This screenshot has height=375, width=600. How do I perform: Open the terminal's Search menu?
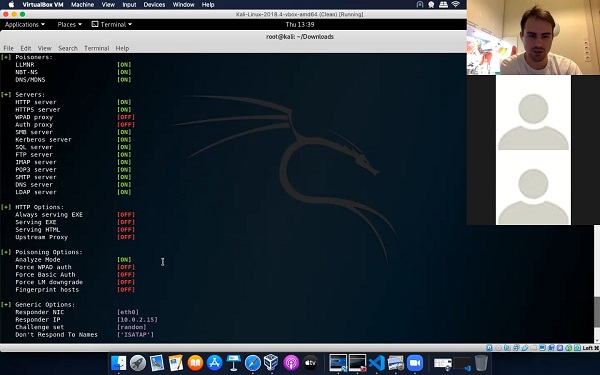(68, 48)
